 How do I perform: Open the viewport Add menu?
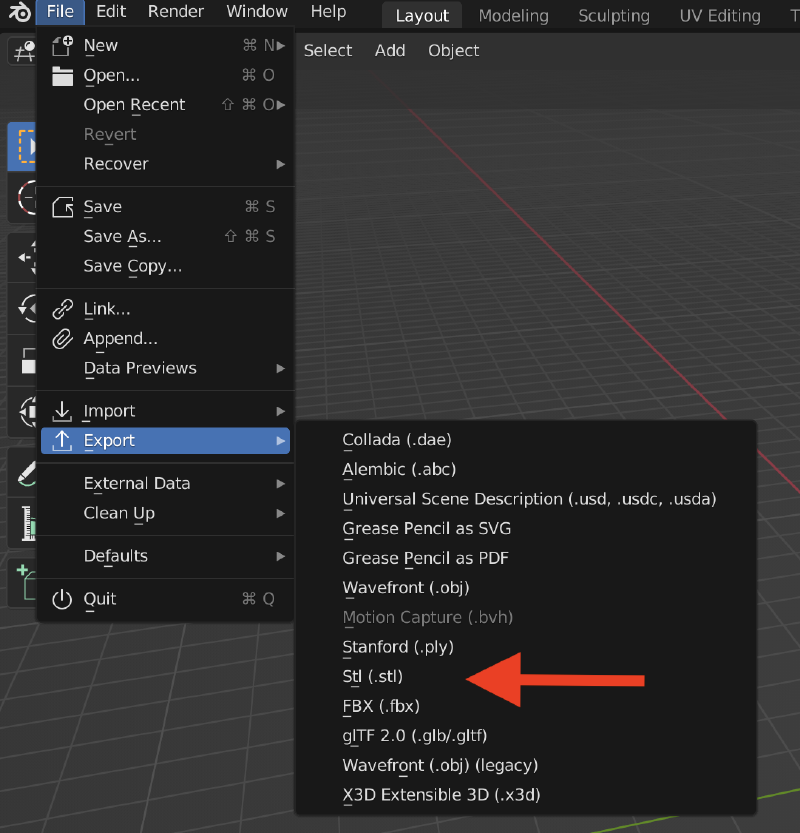[390, 50]
